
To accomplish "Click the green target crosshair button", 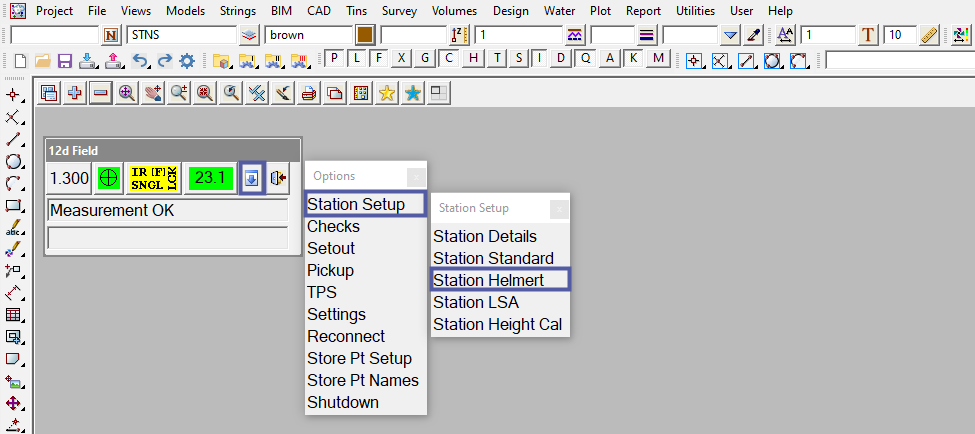I will [x=109, y=178].
